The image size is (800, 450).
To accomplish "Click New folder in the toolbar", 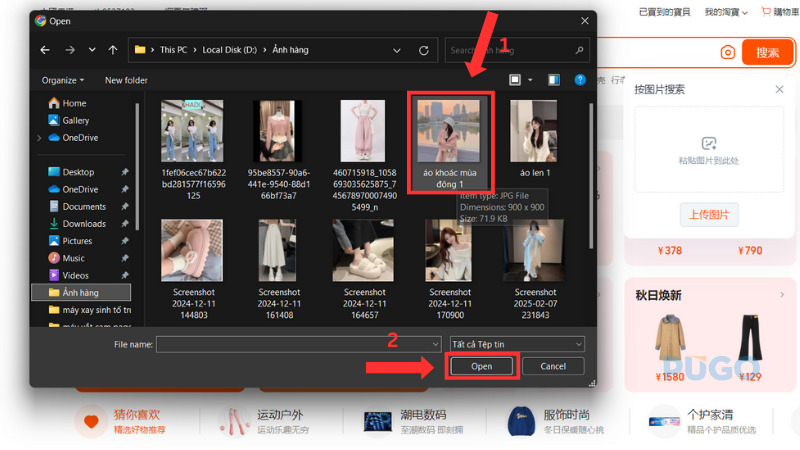I will [x=126, y=80].
